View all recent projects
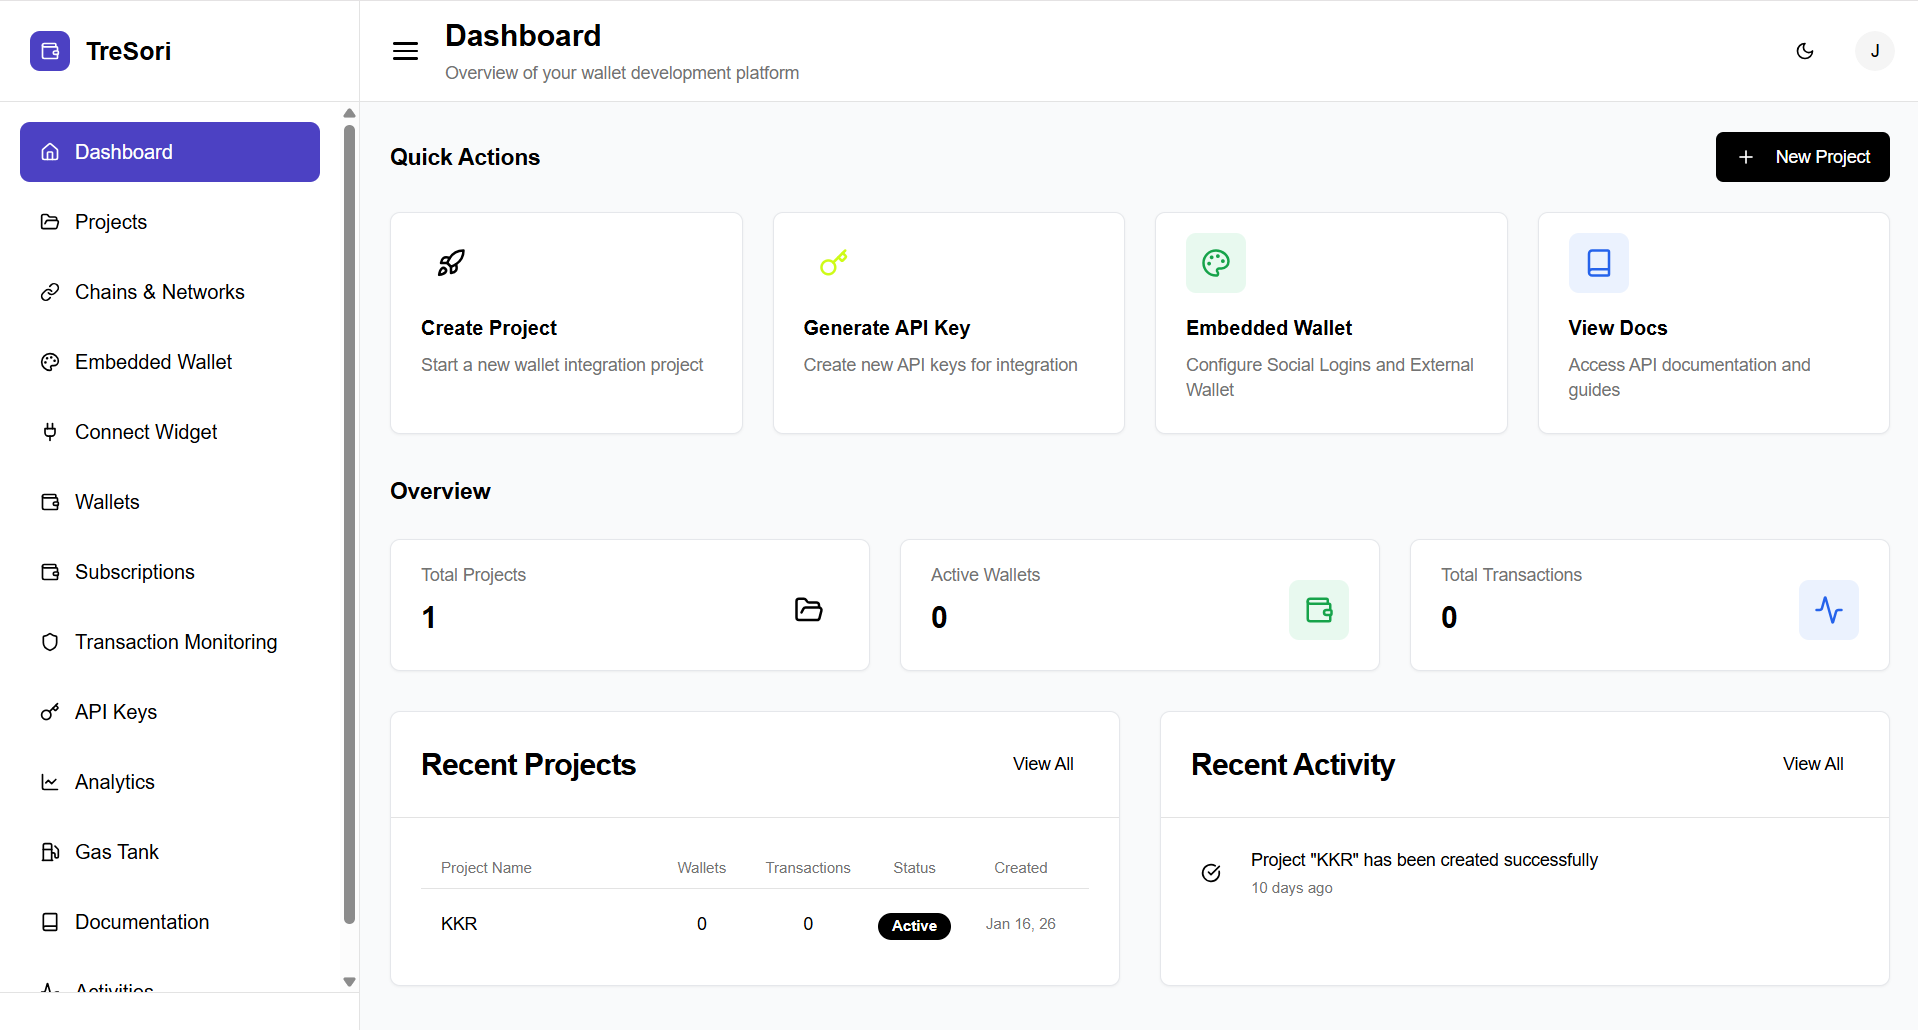The height and width of the screenshot is (1030, 1918). pos(1042,764)
